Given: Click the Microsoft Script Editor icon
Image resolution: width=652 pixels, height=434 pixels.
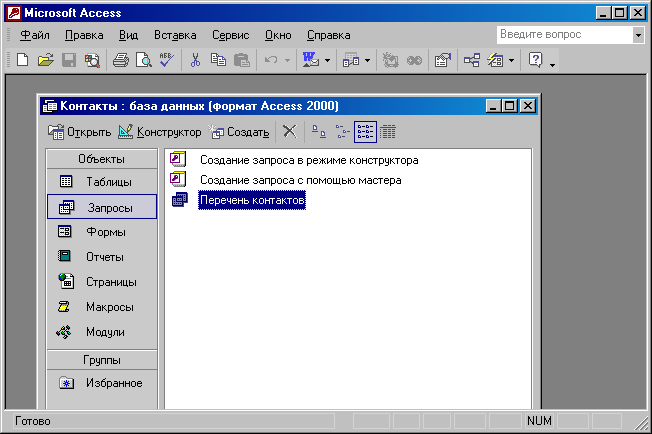Looking at the screenshot, I should tap(414, 60).
